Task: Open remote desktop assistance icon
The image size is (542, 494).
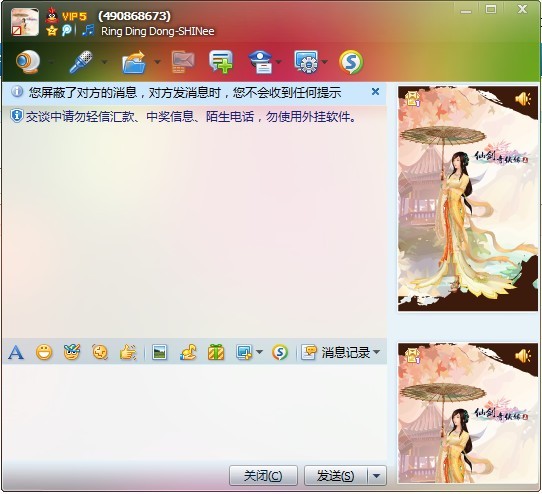Action: pos(306,62)
